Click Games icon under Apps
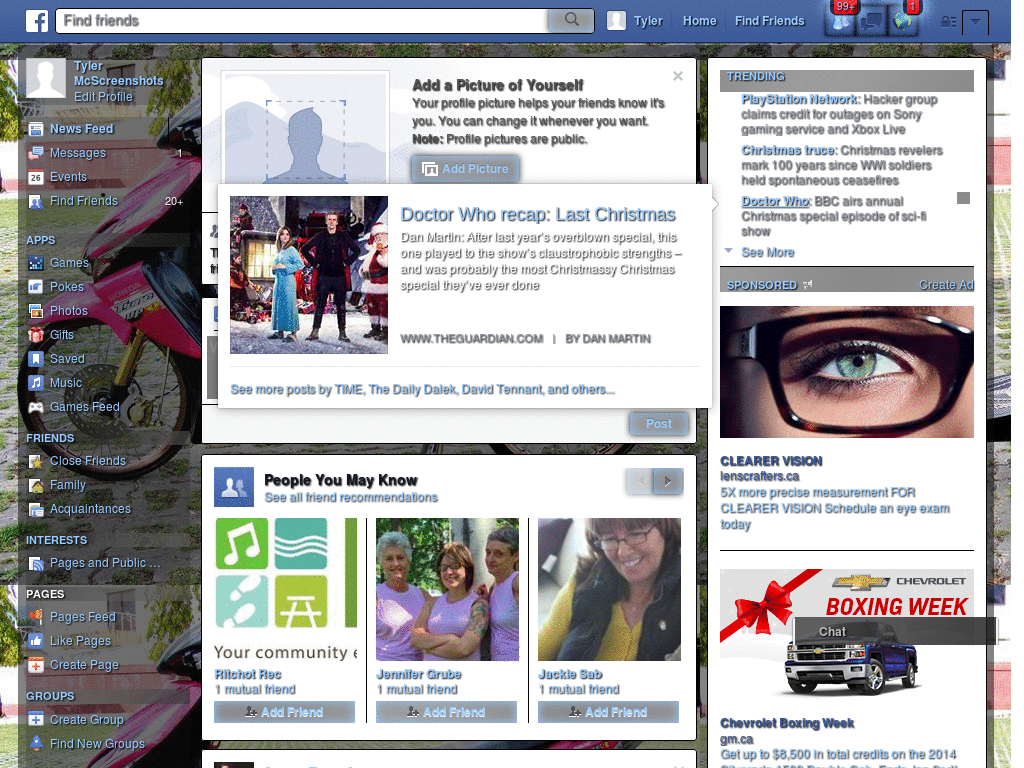This screenshot has height=768, width=1024. coord(36,263)
